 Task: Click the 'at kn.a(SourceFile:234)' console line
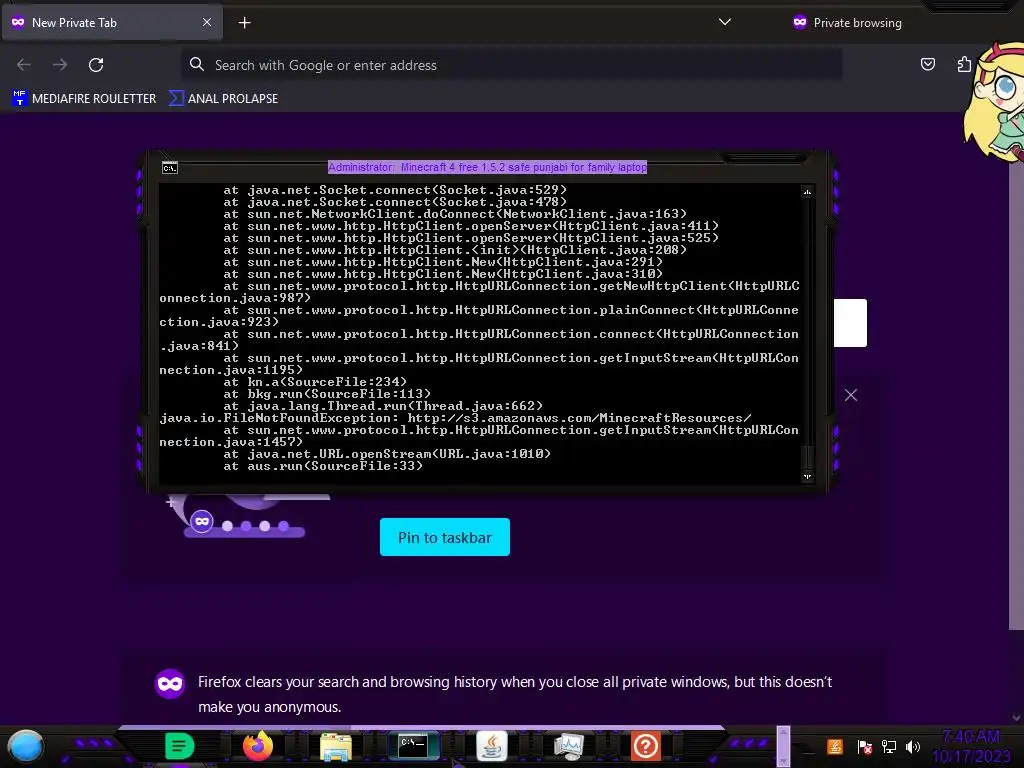315,381
